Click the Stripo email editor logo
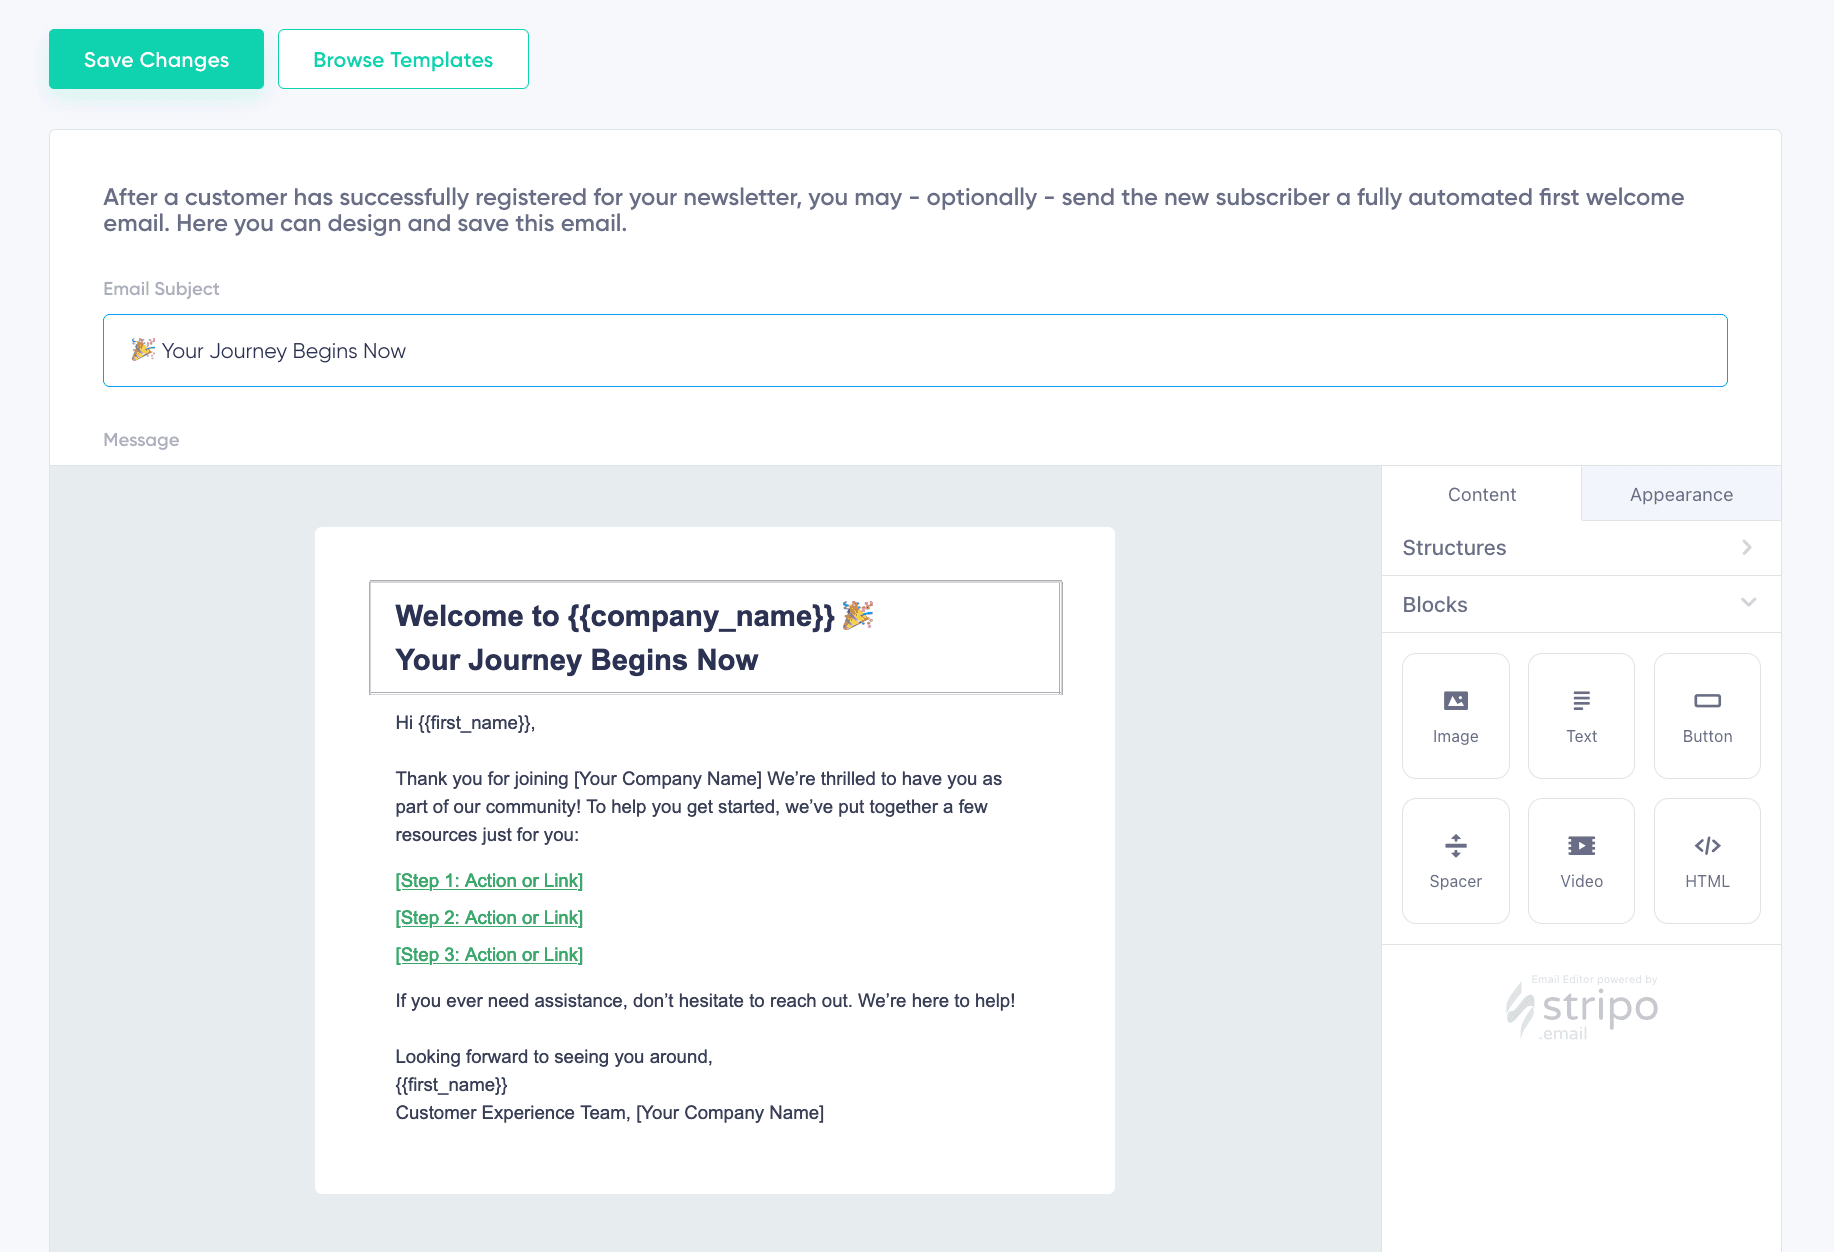Screen dimensions: 1834x1252 click(x=1580, y=1010)
